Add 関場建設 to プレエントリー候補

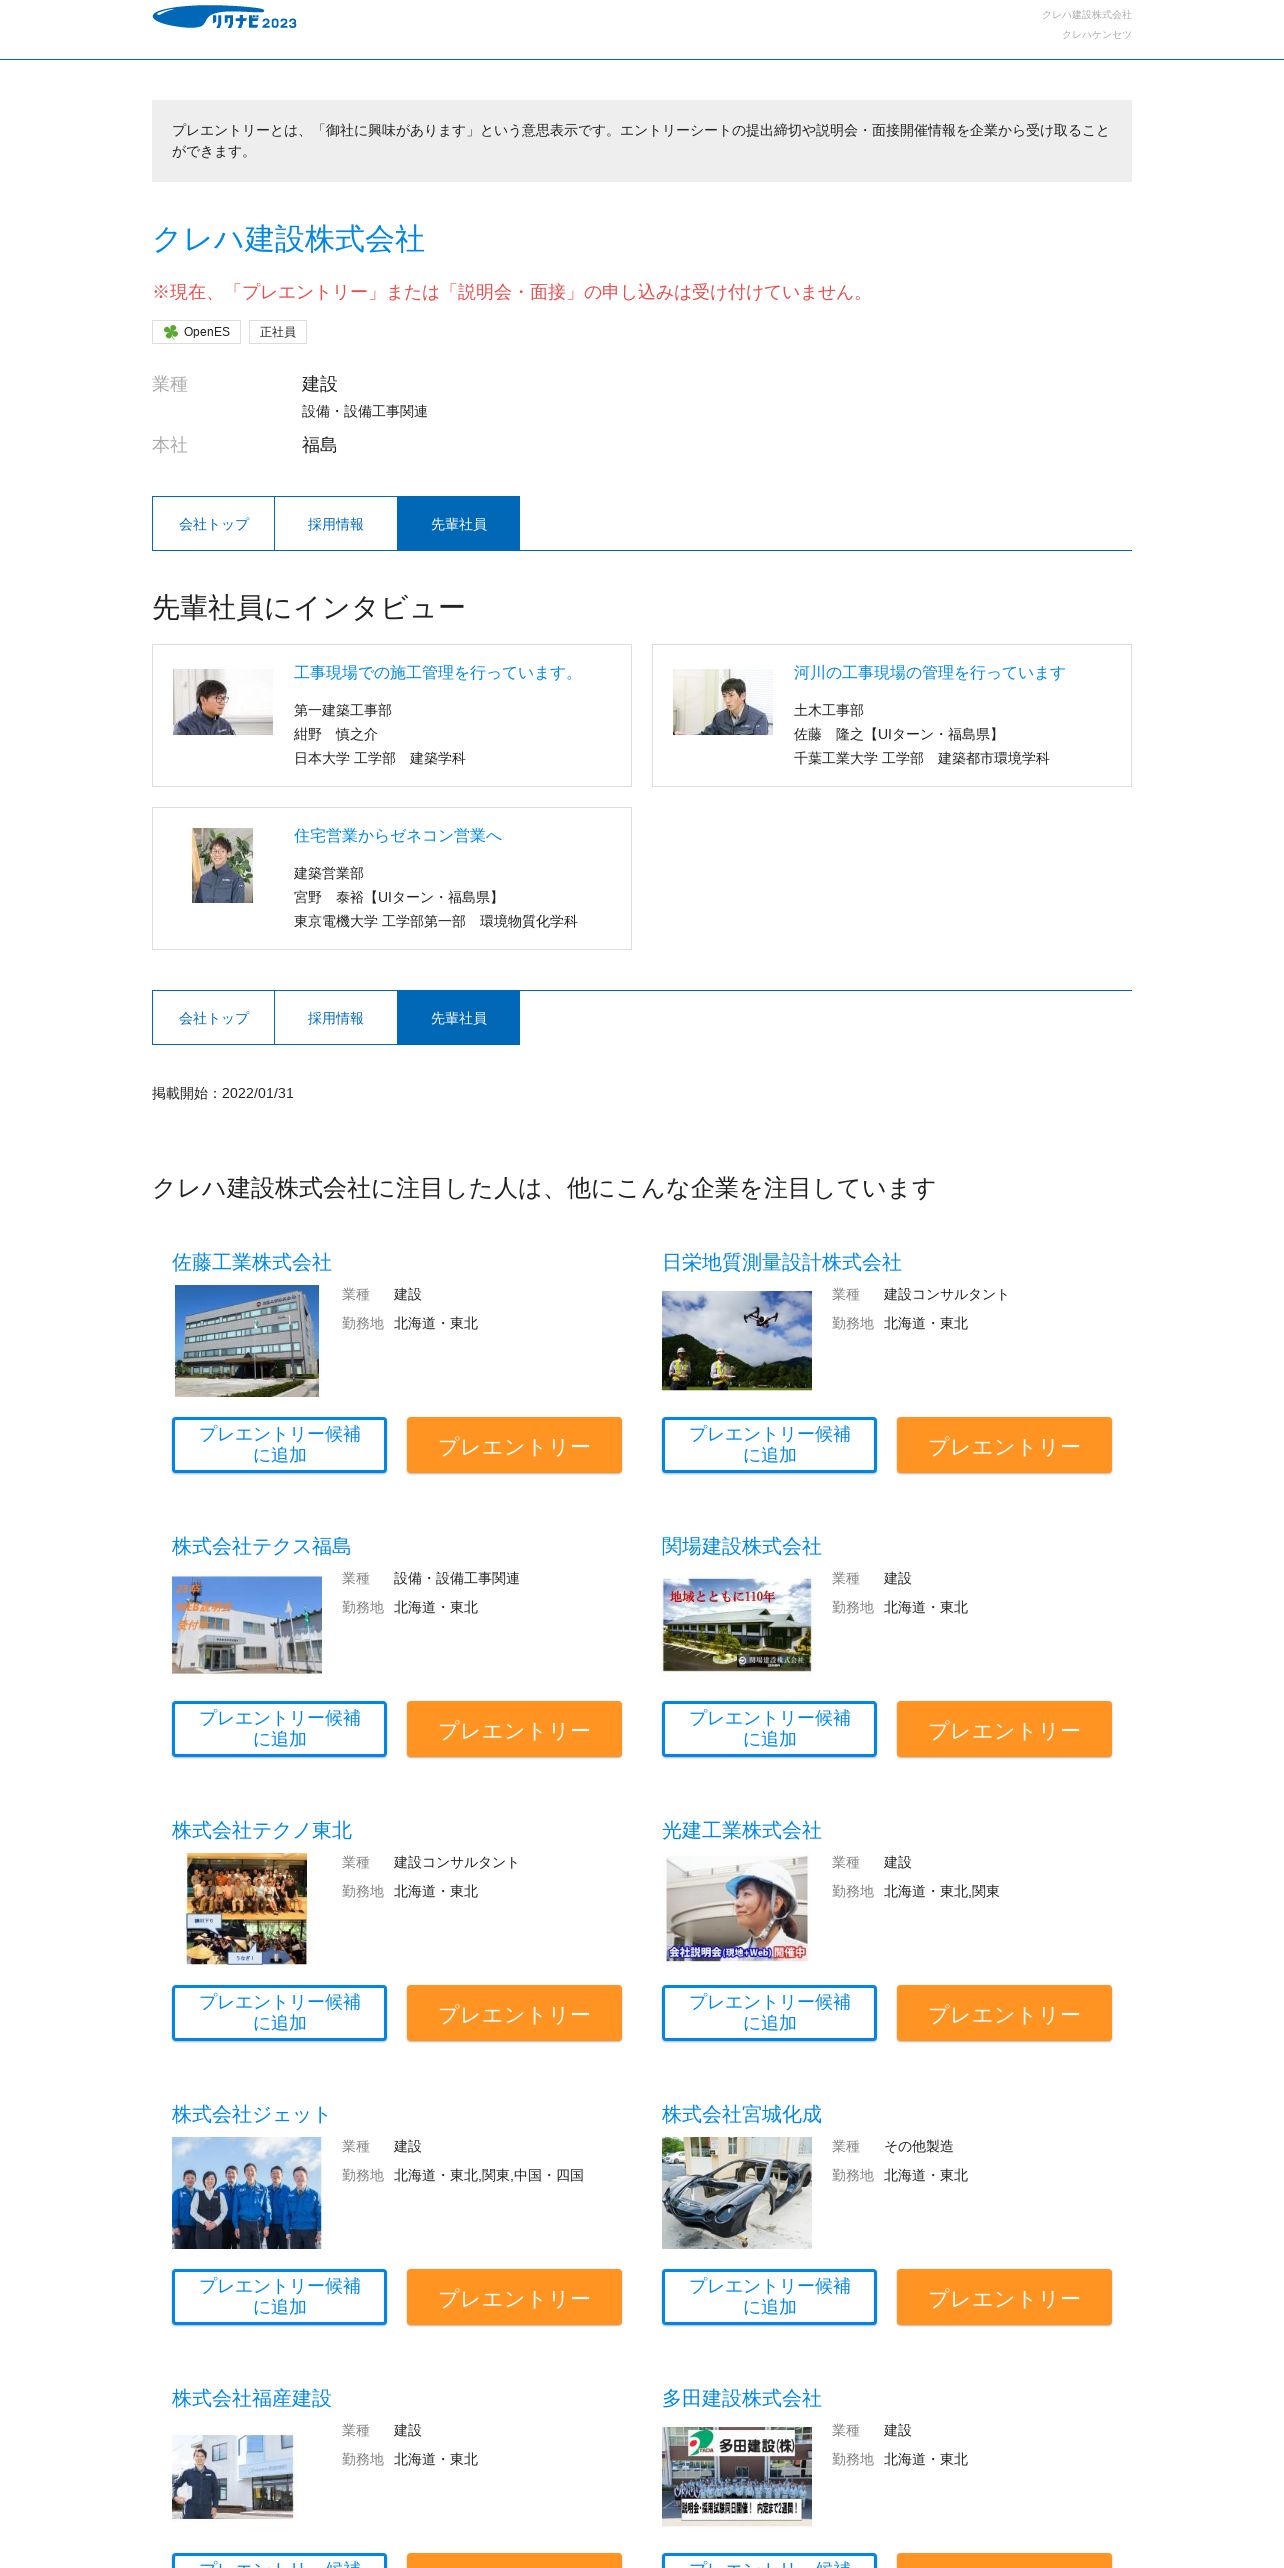pos(769,1729)
